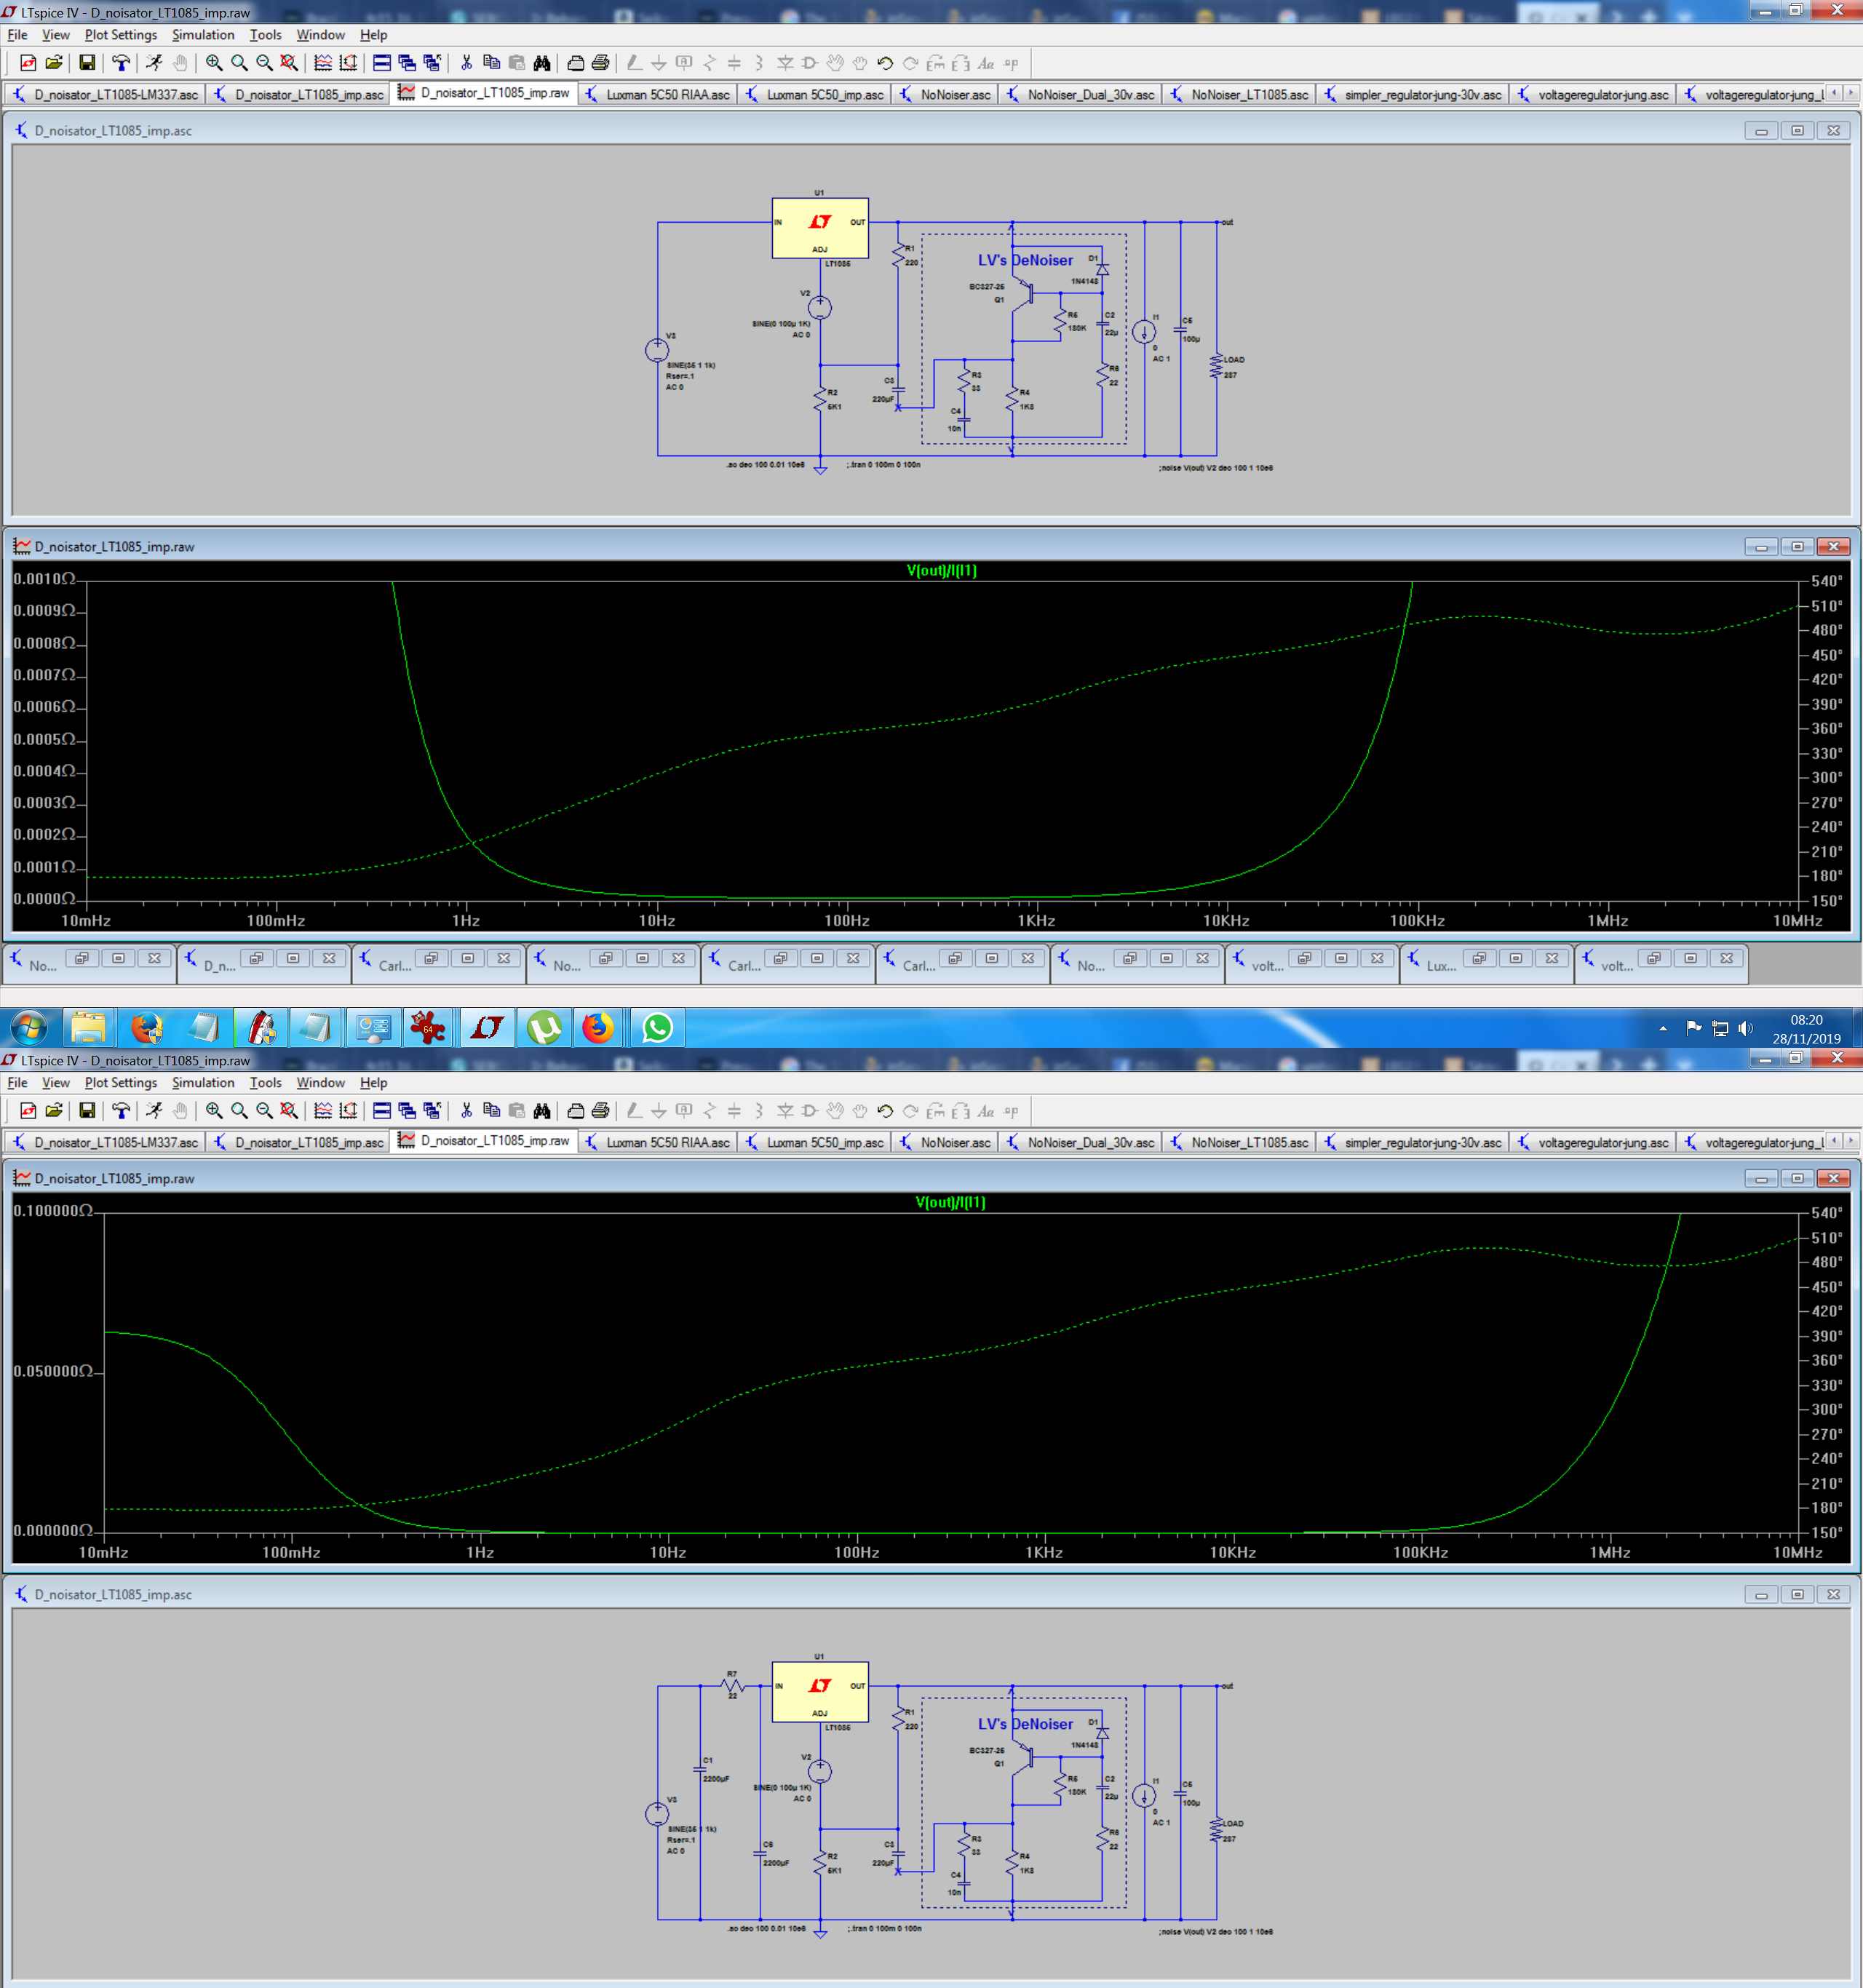Click volume speaker icon in system tray

[x=1746, y=1028]
